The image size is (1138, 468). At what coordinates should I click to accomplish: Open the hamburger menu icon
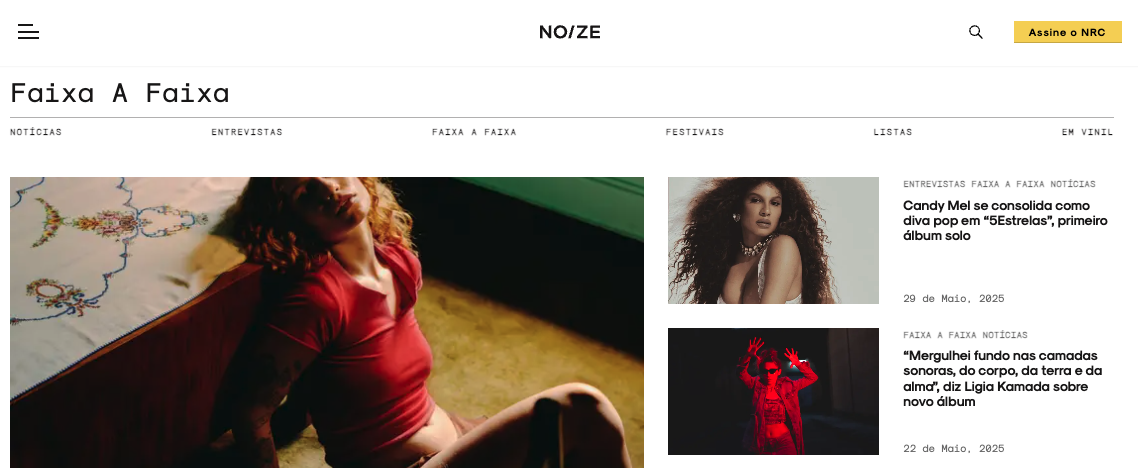[28, 31]
